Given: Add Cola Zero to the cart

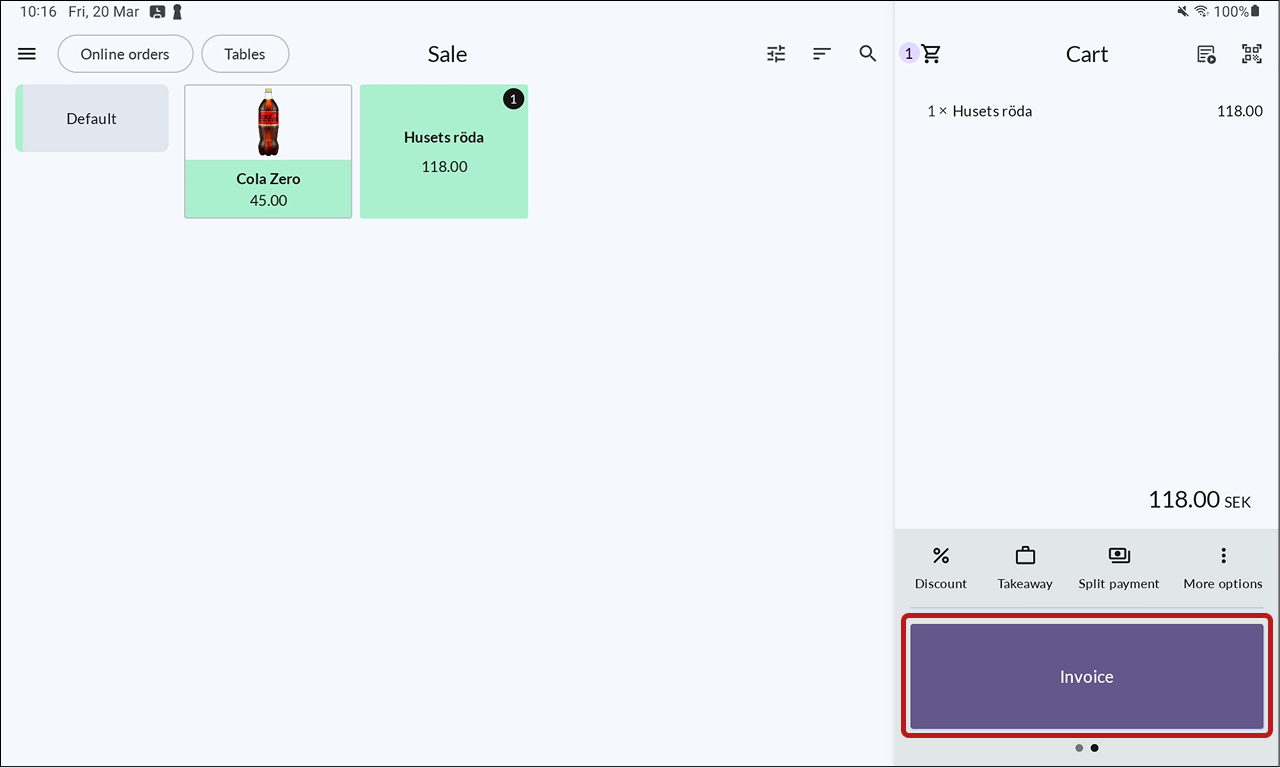Looking at the screenshot, I should (x=268, y=151).
